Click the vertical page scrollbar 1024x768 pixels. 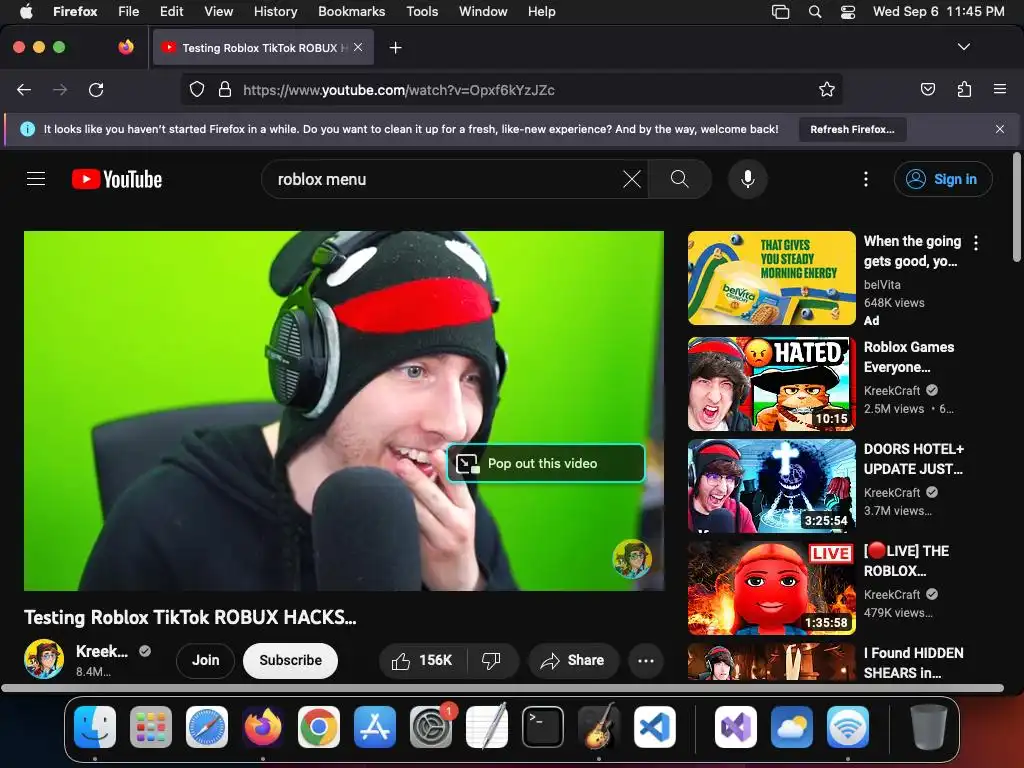[x=1017, y=208]
